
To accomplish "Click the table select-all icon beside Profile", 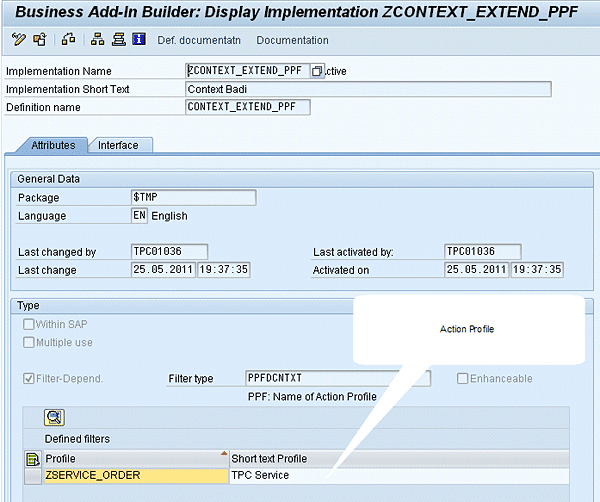I will pyautogui.click(x=33, y=458).
